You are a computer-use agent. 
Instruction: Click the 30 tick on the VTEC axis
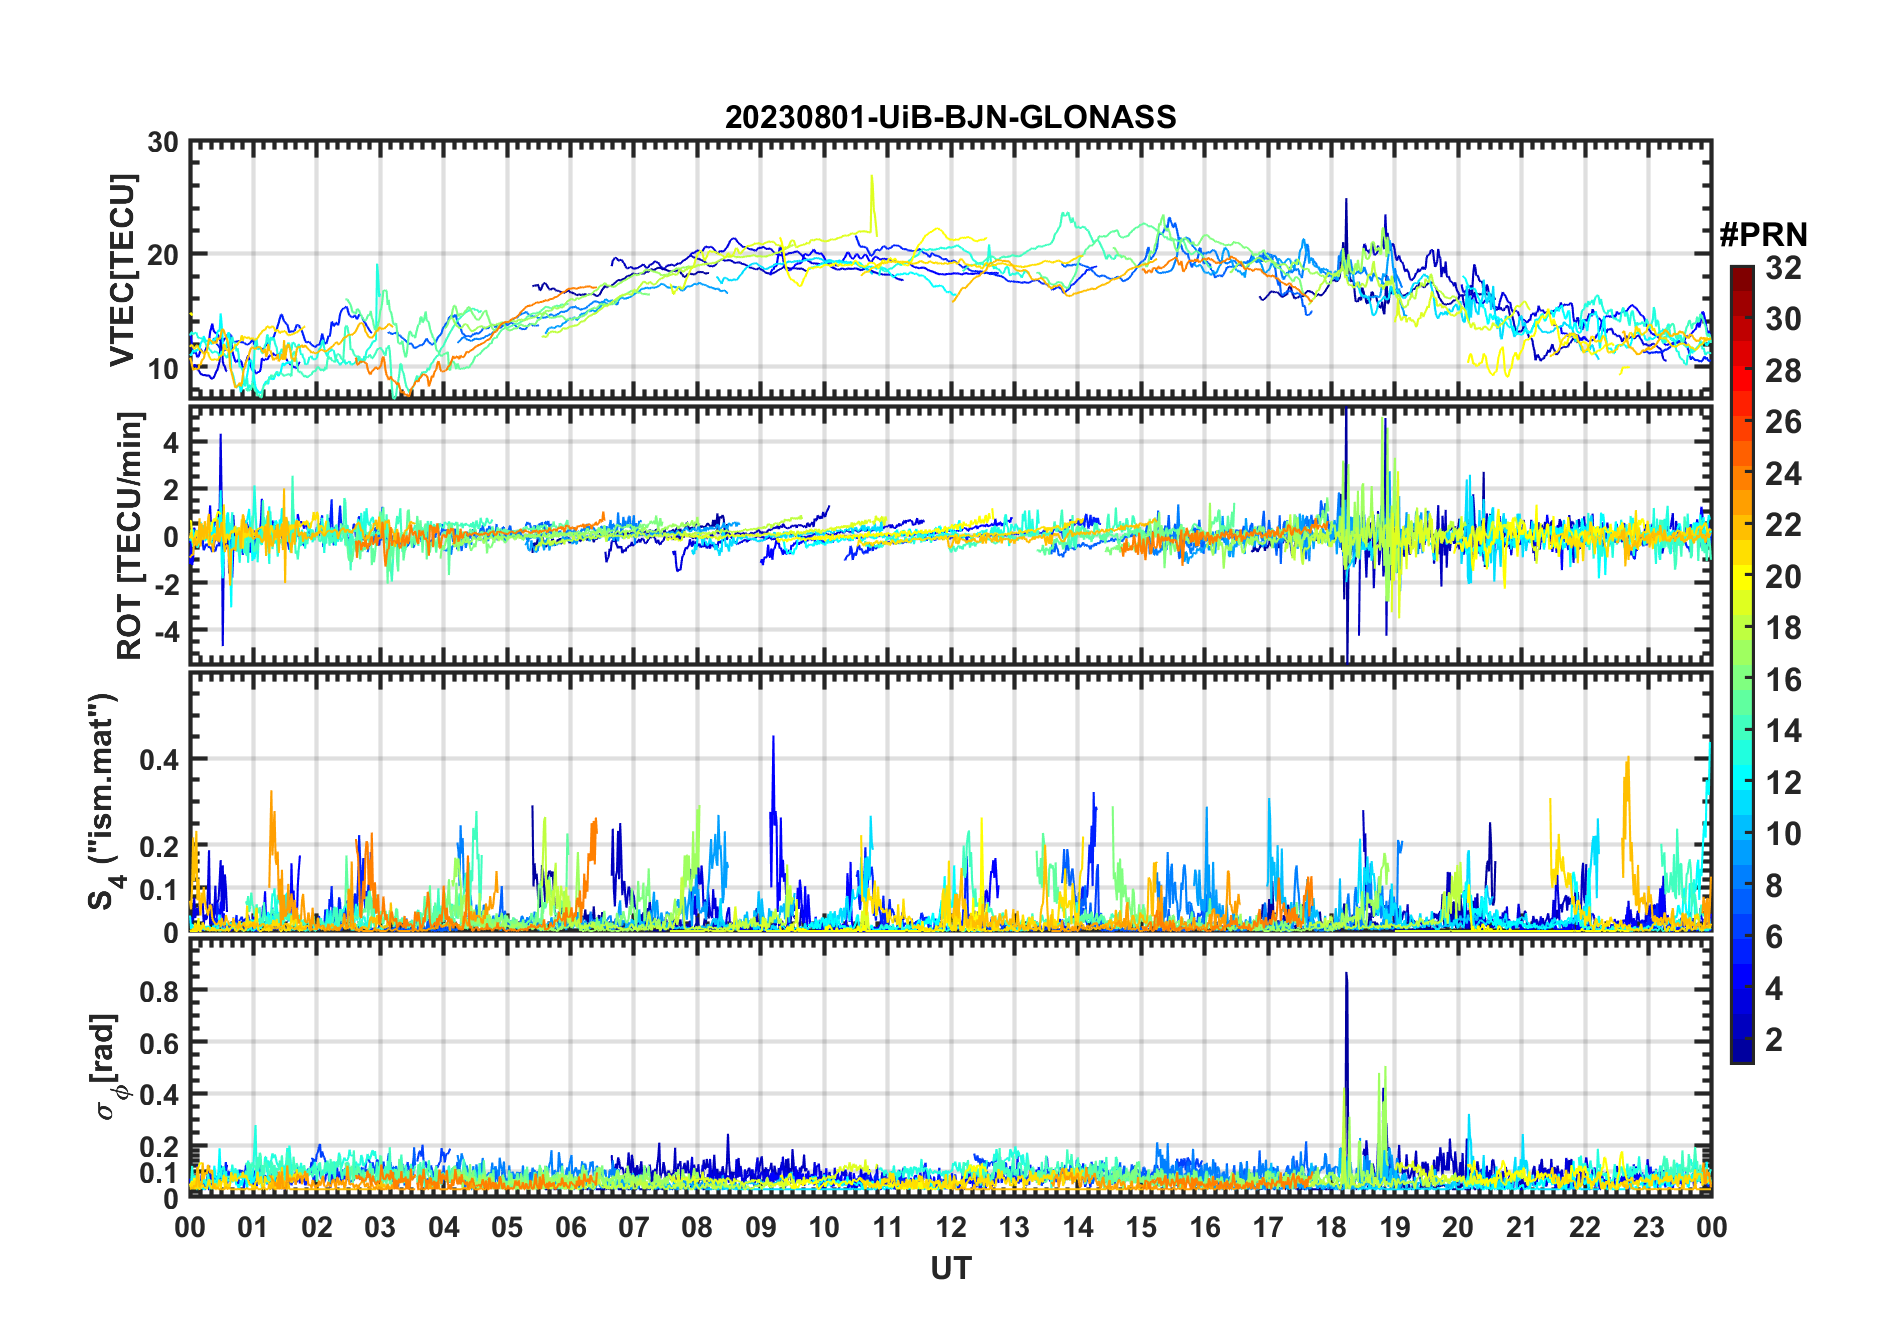(163, 143)
